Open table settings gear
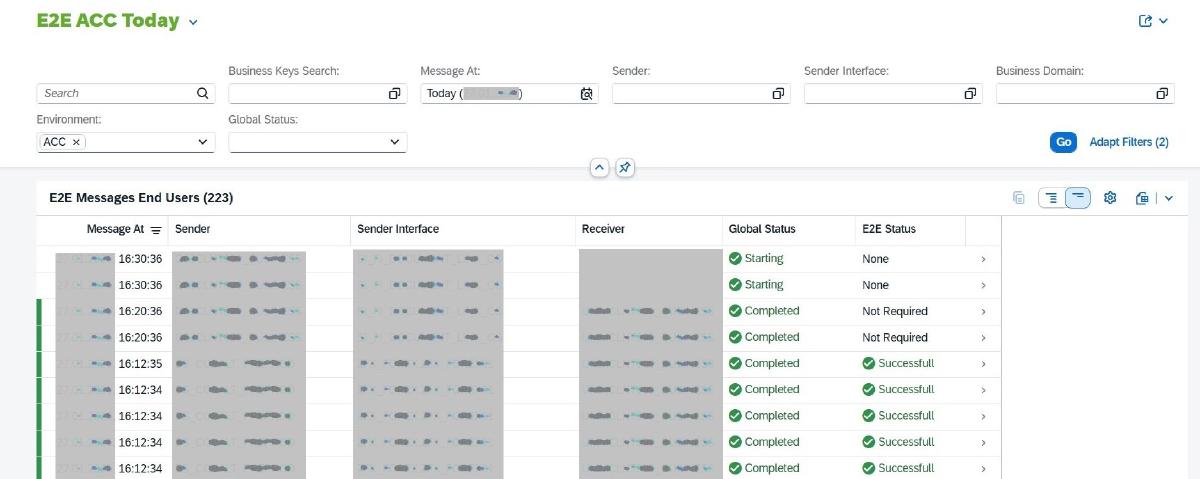This screenshot has width=1200, height=479. click(1110, 198)
